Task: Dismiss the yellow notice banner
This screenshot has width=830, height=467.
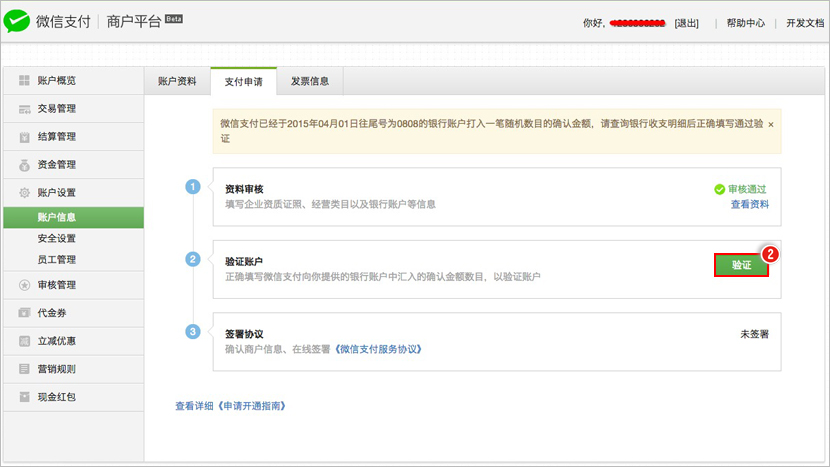Action: [770, 124]
